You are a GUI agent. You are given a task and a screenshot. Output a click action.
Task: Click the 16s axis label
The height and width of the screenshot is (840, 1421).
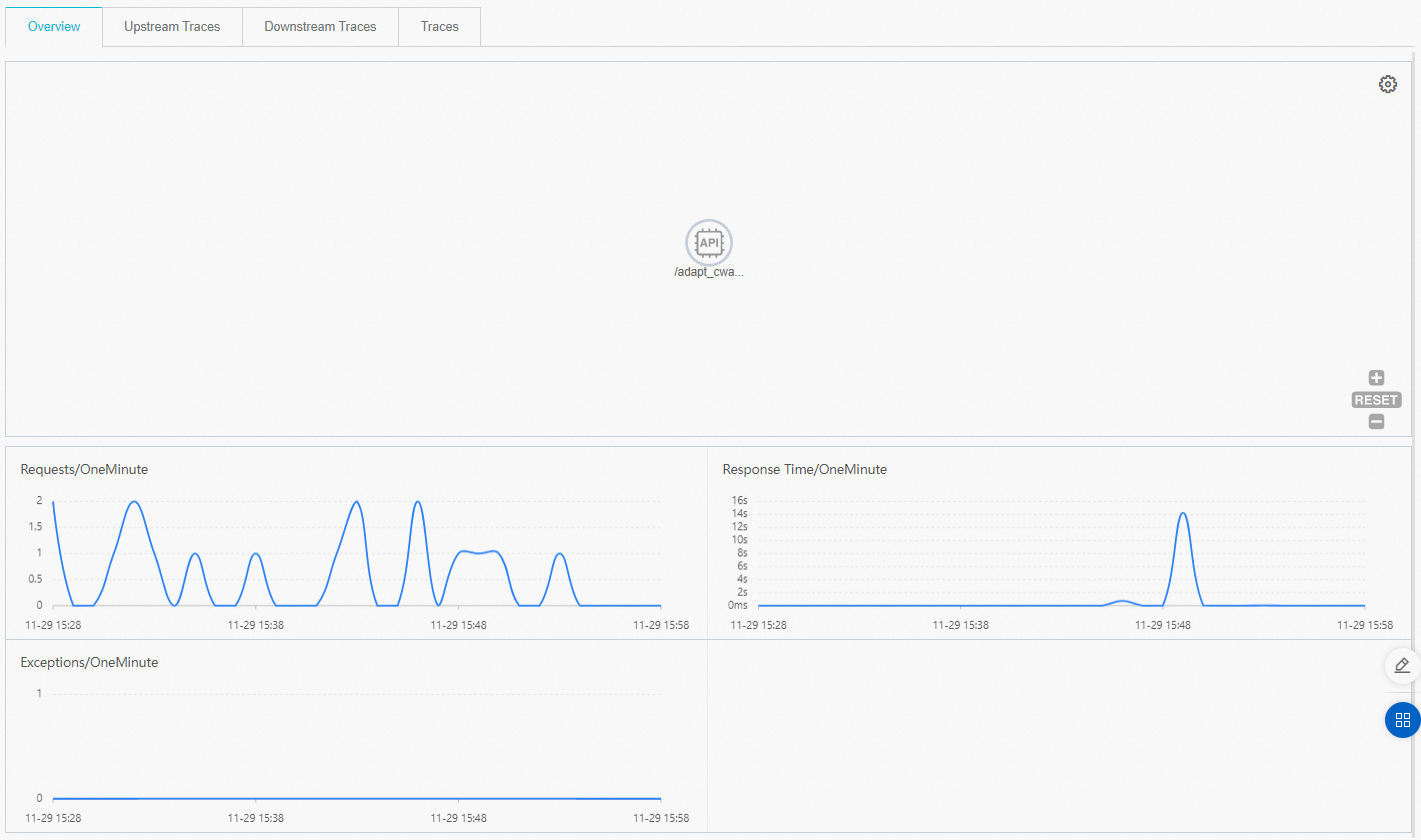[739, 500]
